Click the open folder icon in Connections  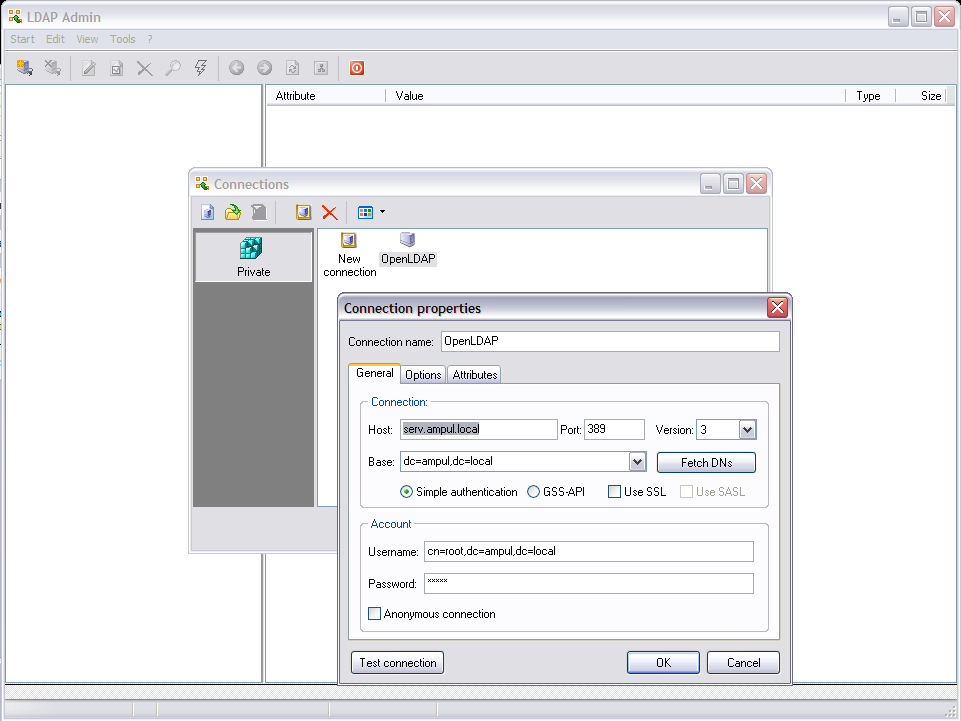(233, 212)
